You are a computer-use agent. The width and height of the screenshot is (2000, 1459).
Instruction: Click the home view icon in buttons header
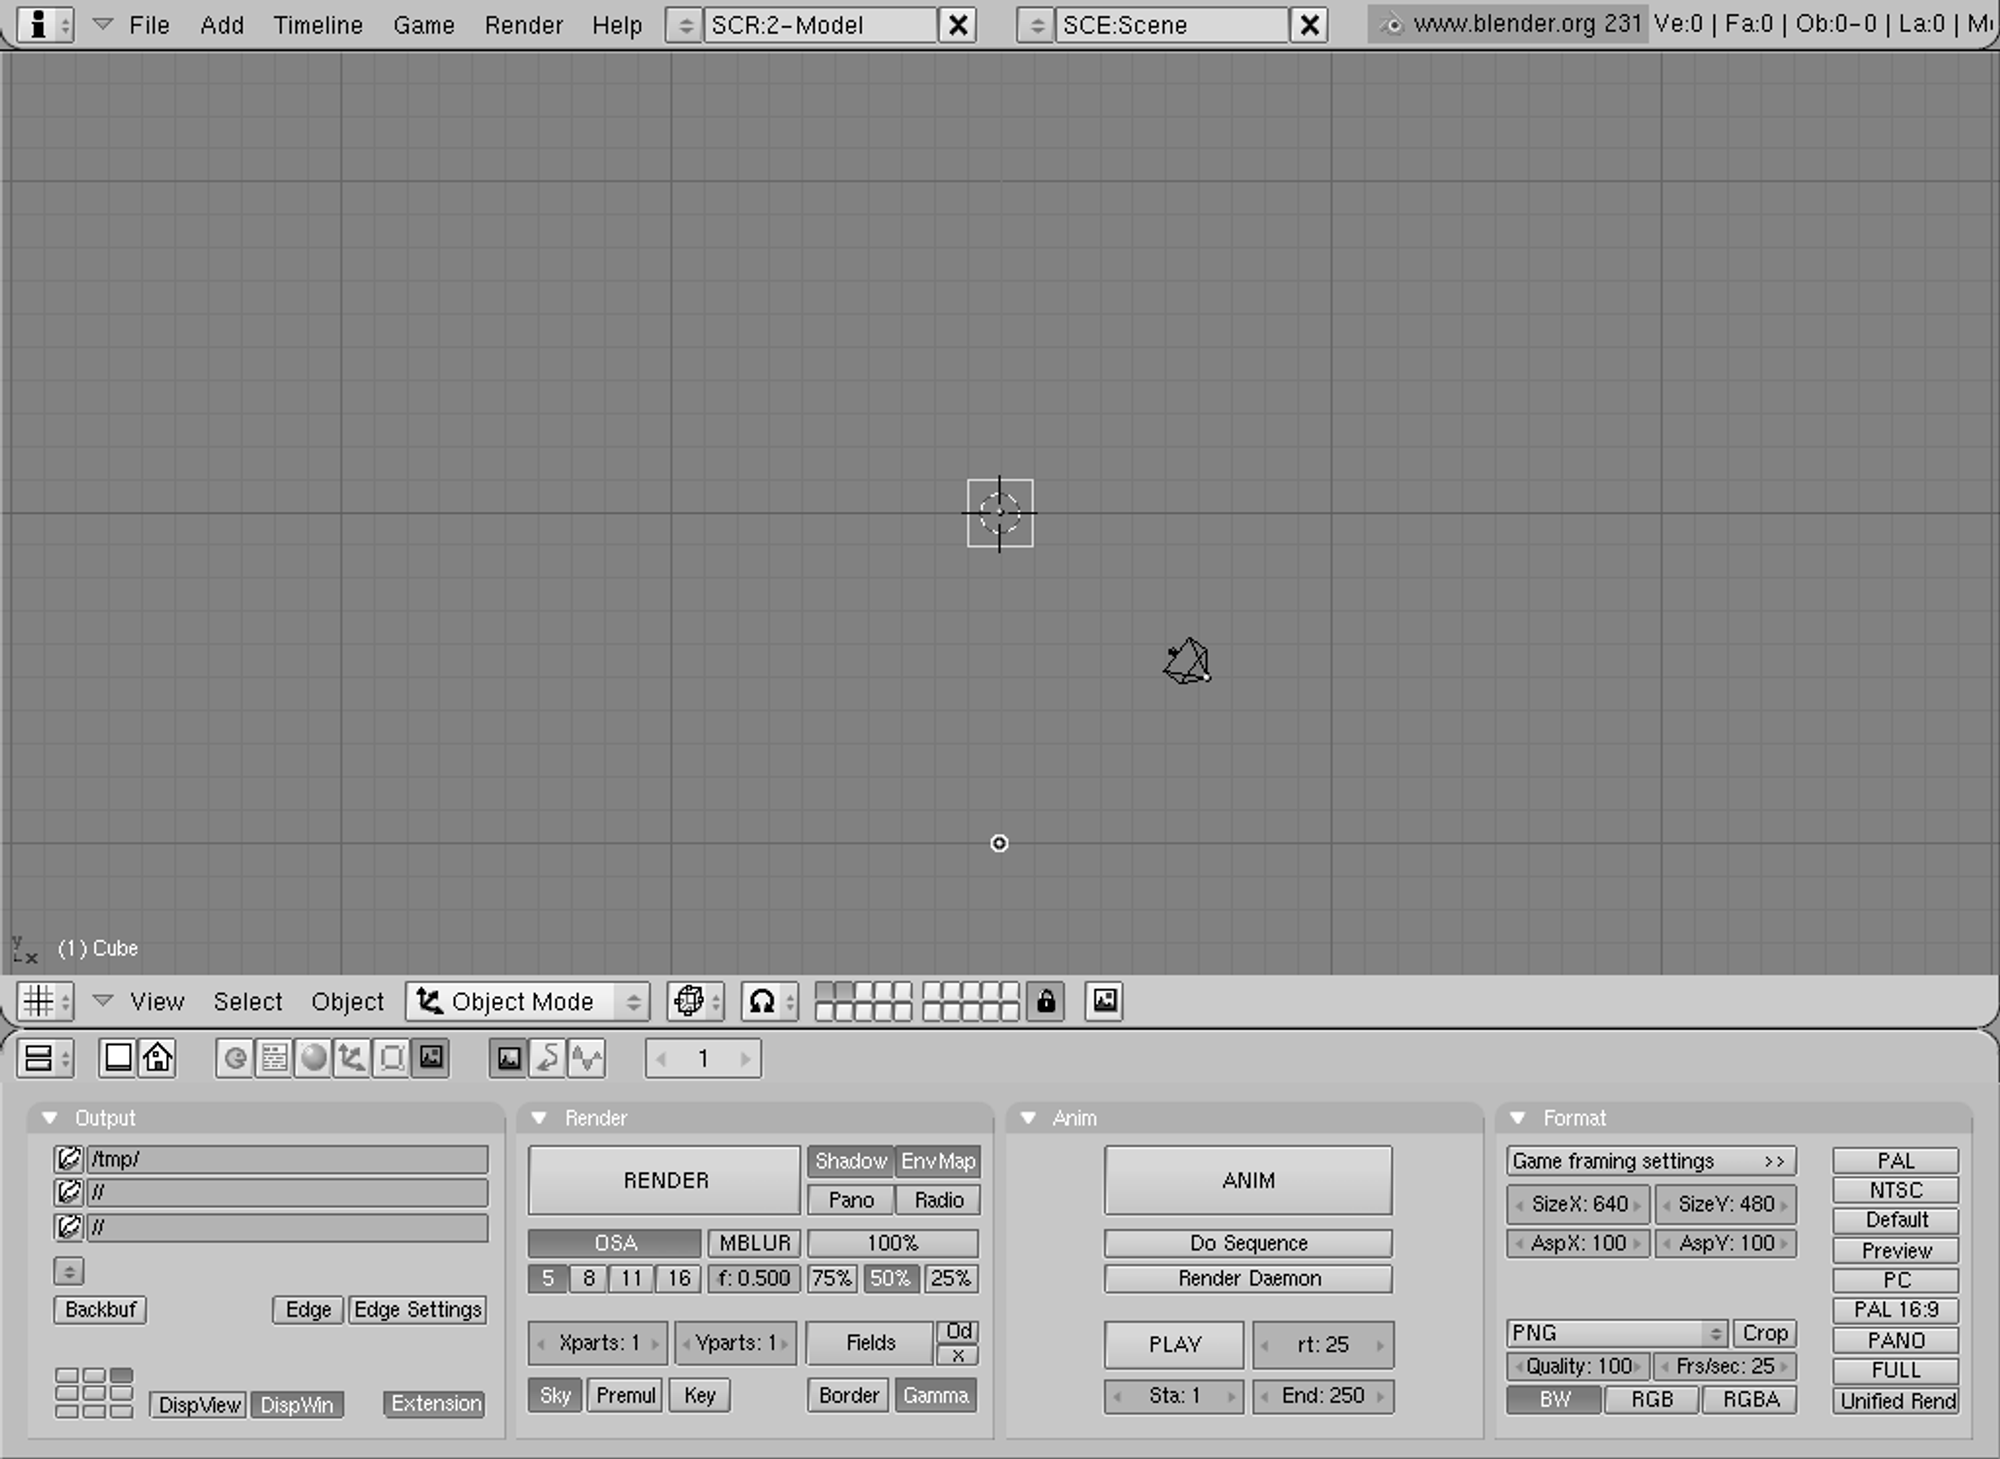(157, 1058)
